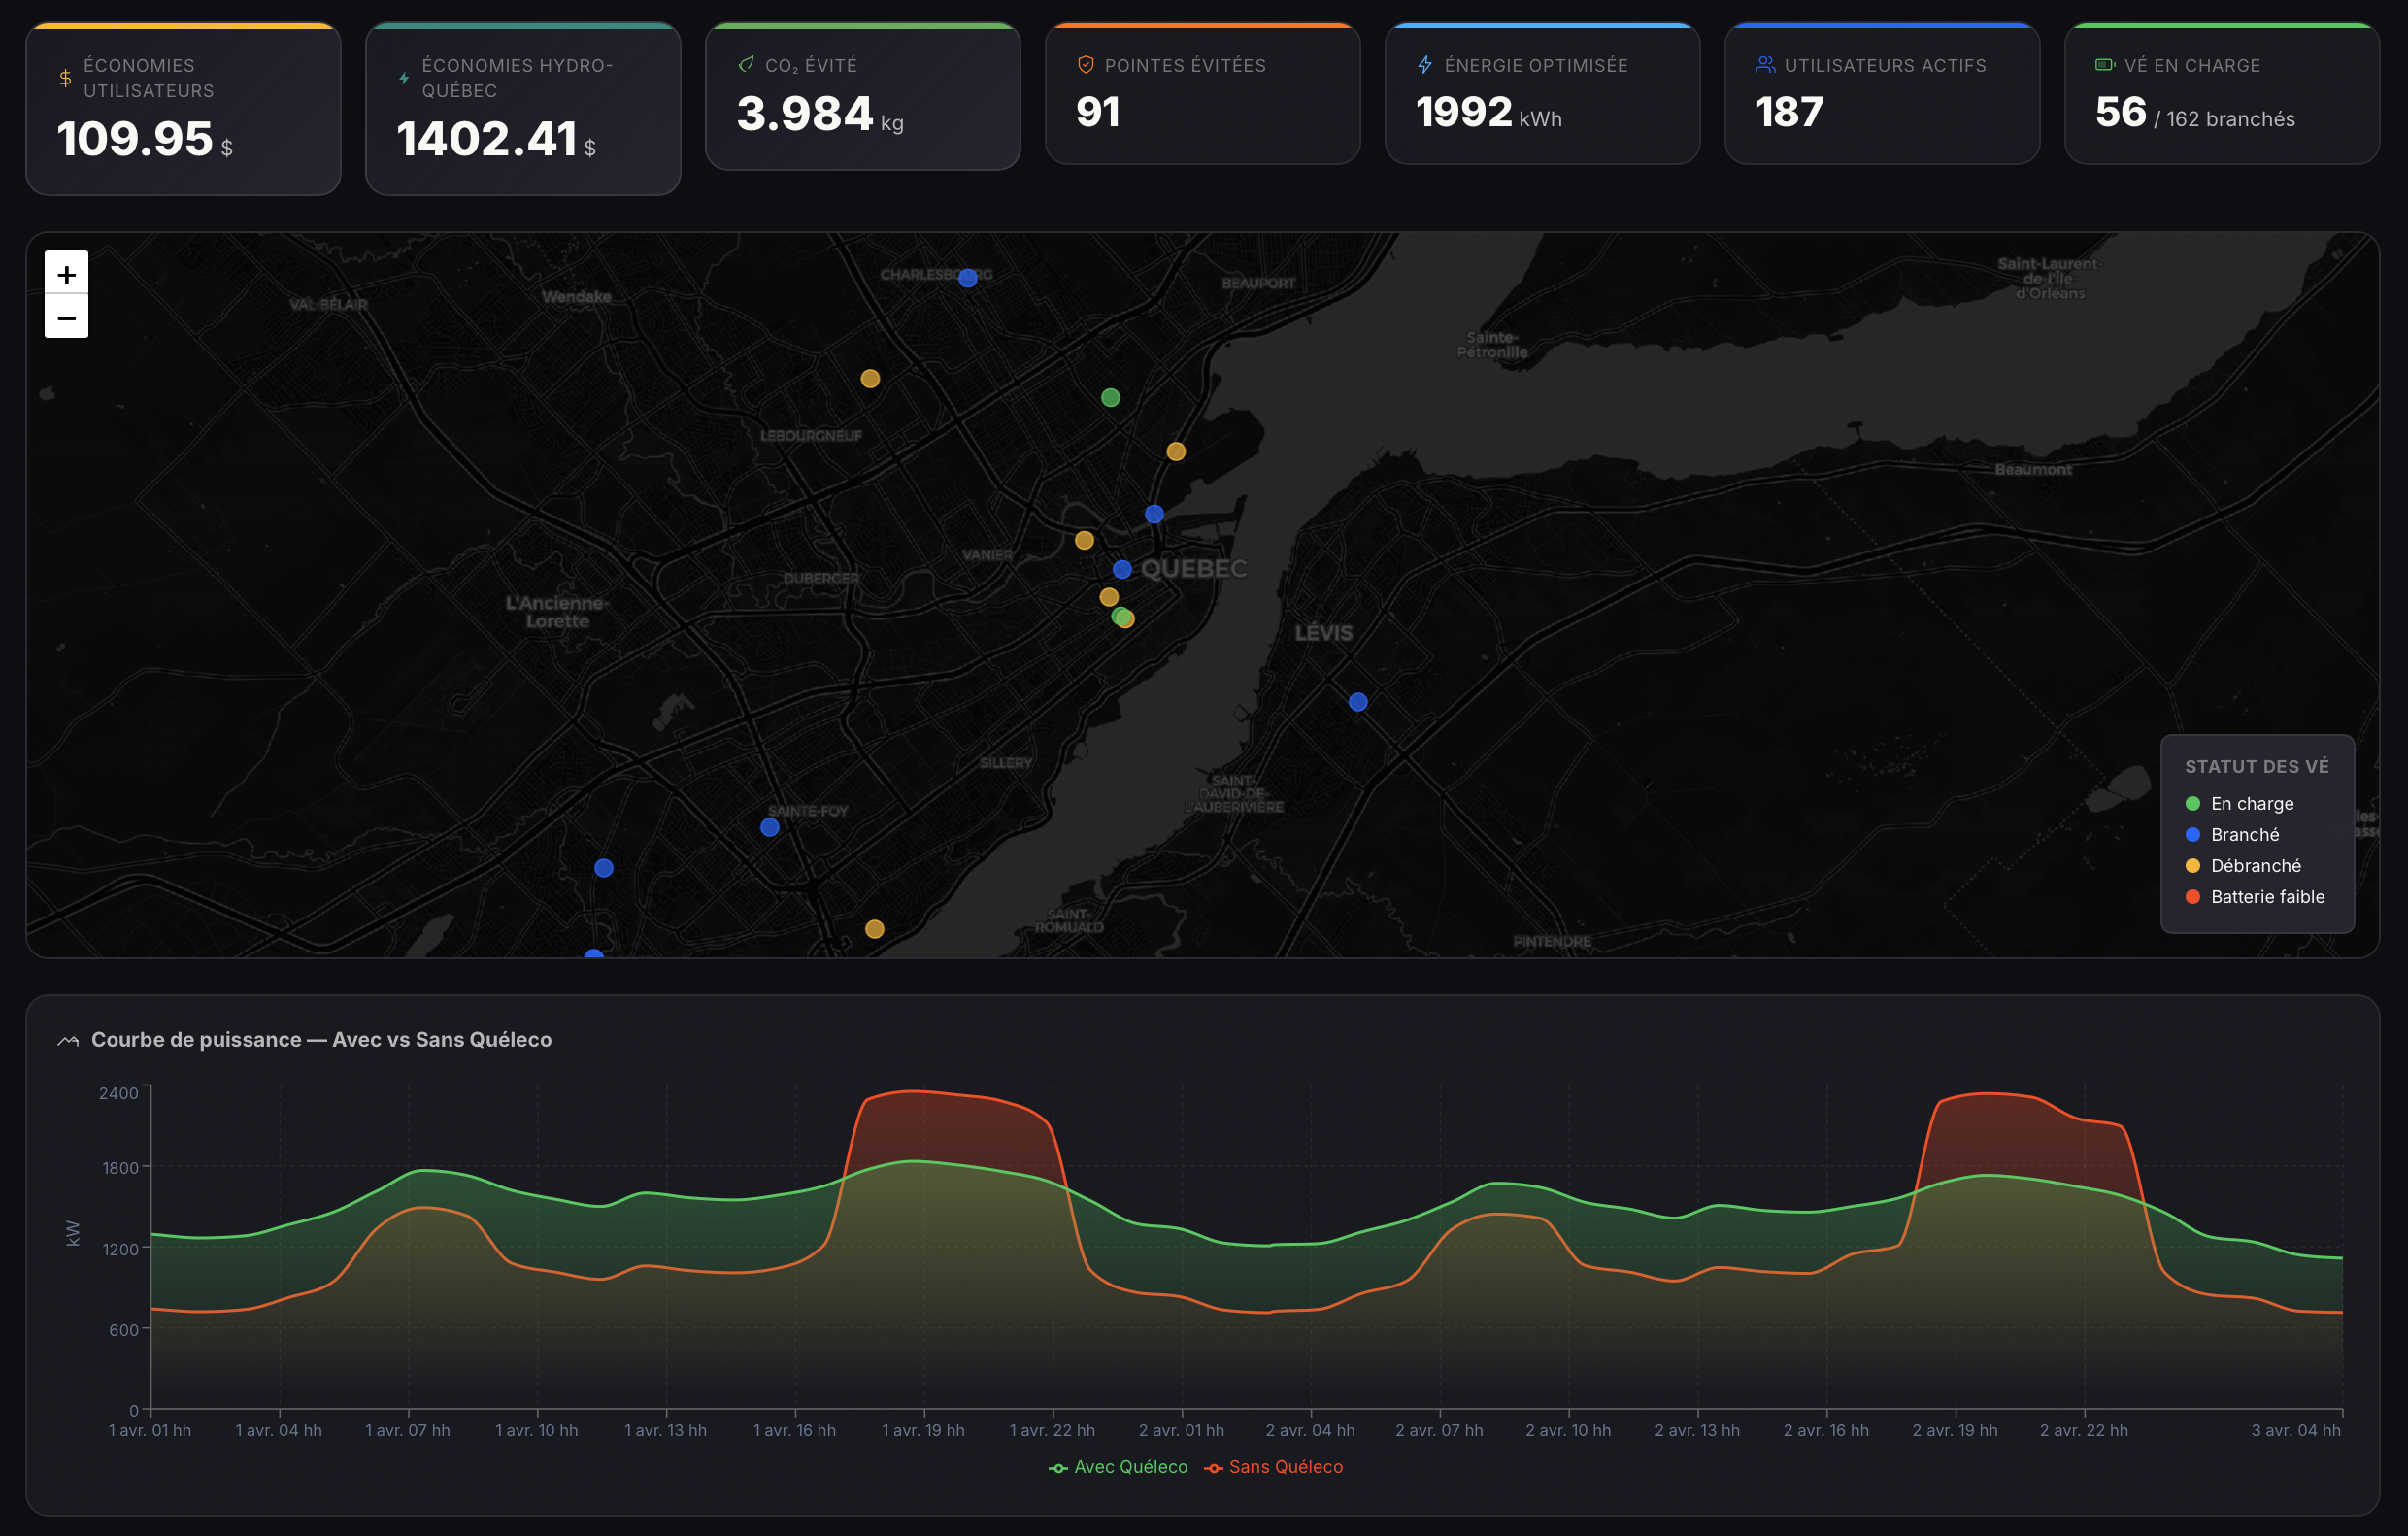Click the blue marker near Charlesbourg
This screenshot has height=1536, width=2408.
tap(966, 279)
